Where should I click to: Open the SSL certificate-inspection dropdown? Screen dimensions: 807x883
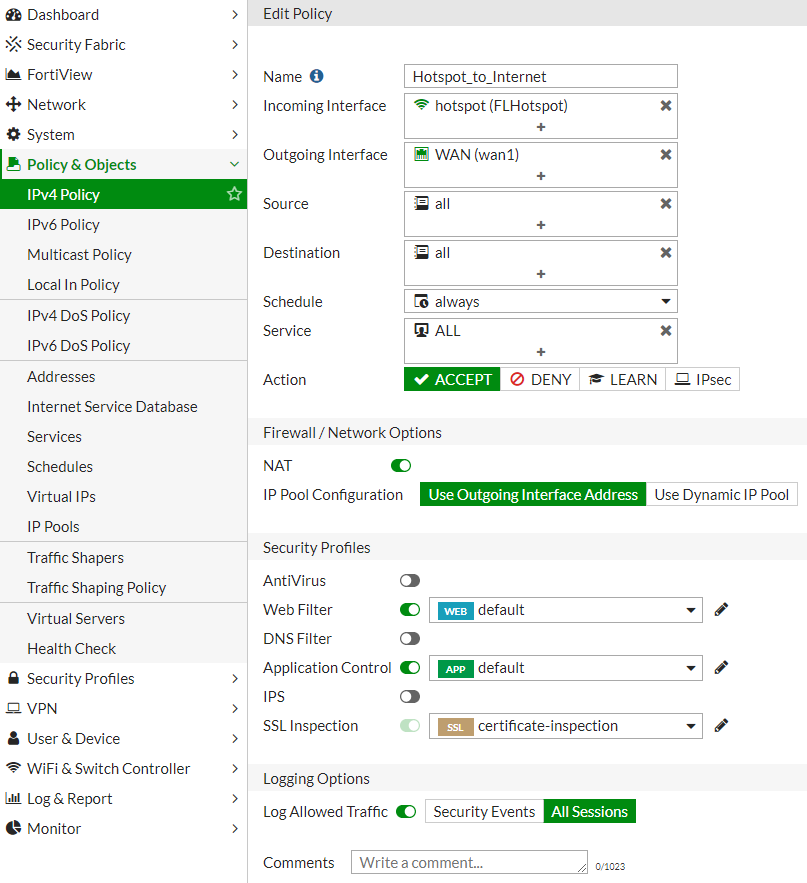(x=565, y=726)
